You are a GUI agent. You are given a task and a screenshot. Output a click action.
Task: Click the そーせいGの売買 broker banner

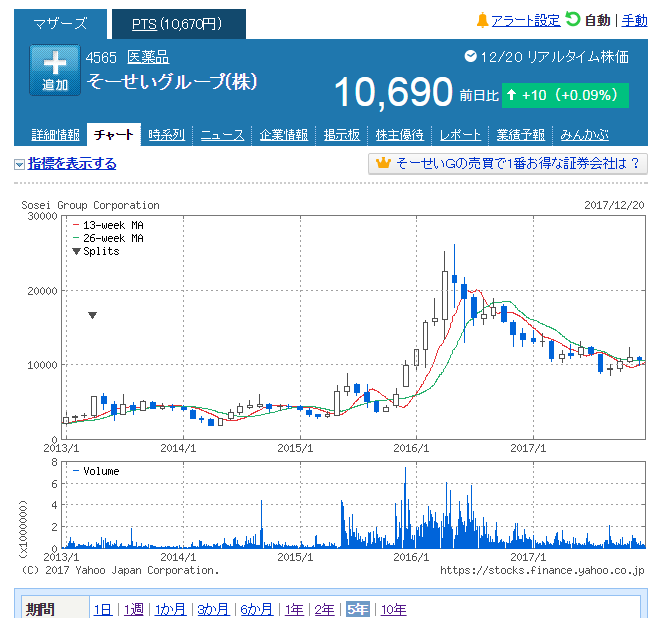[508, 163]
